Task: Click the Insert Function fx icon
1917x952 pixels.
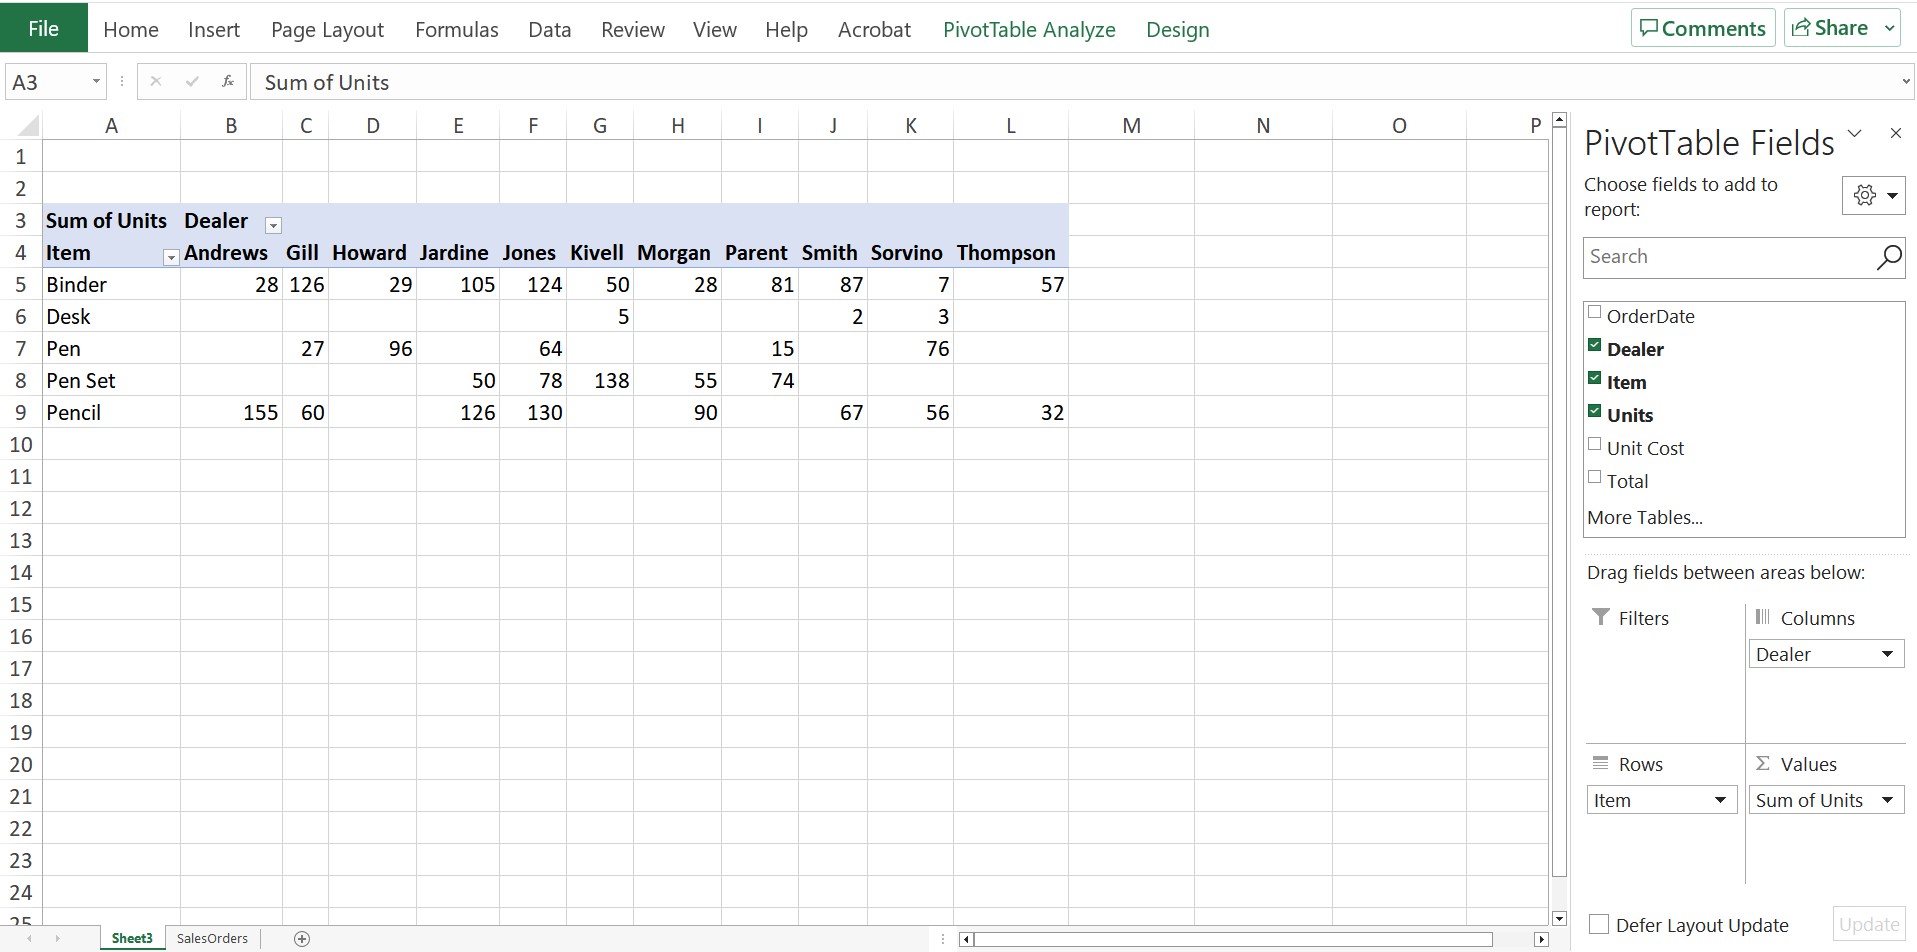Action: coord(228,81)
